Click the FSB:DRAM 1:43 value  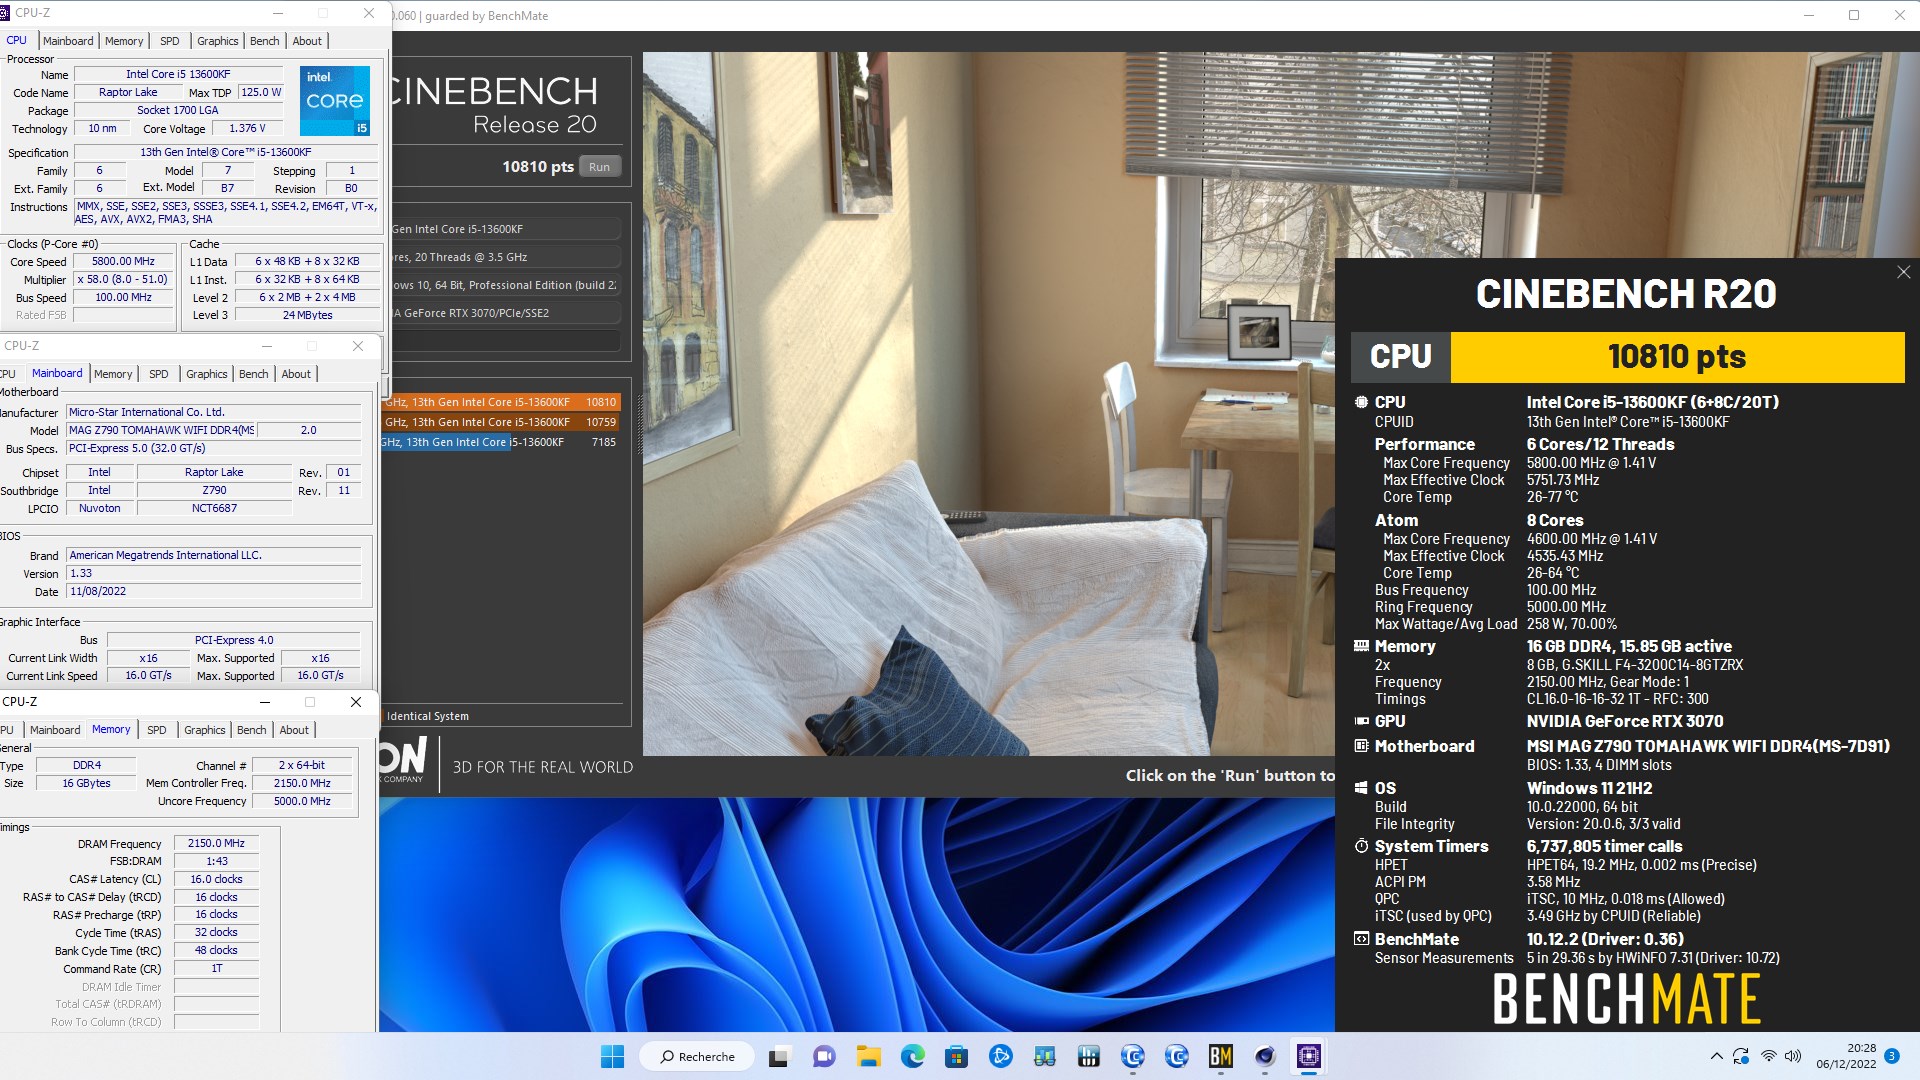click(216, 861)
